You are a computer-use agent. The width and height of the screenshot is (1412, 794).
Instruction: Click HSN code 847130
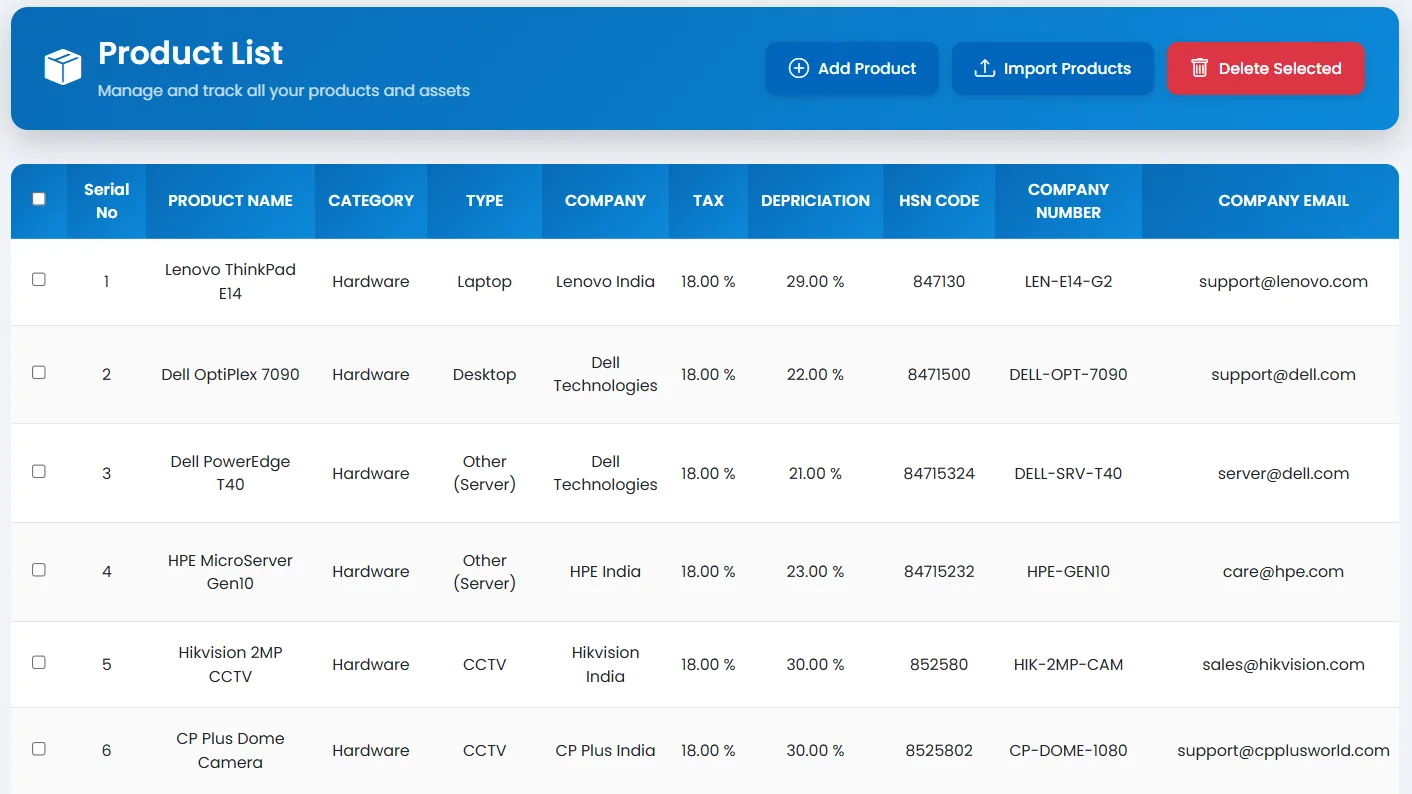[x=939, y=282]
